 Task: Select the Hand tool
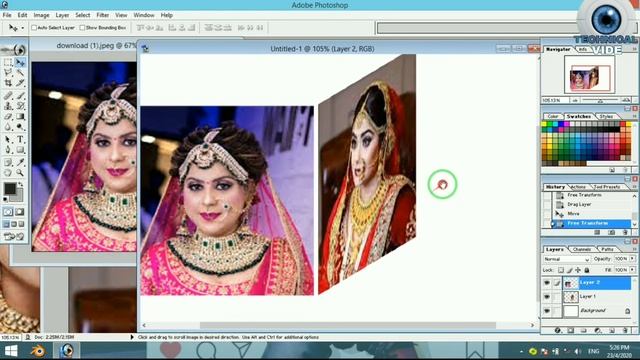coord(8,173)
